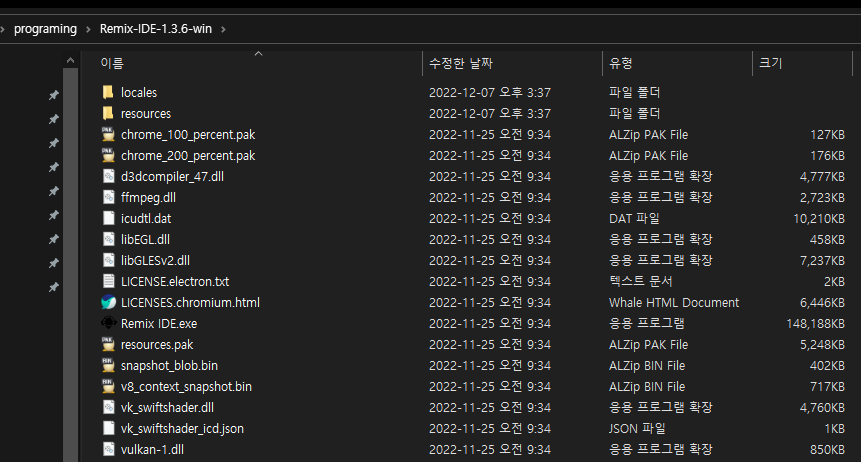Click the pin icon beside chrome_100_percent.pak row

(x=53, y=143)
